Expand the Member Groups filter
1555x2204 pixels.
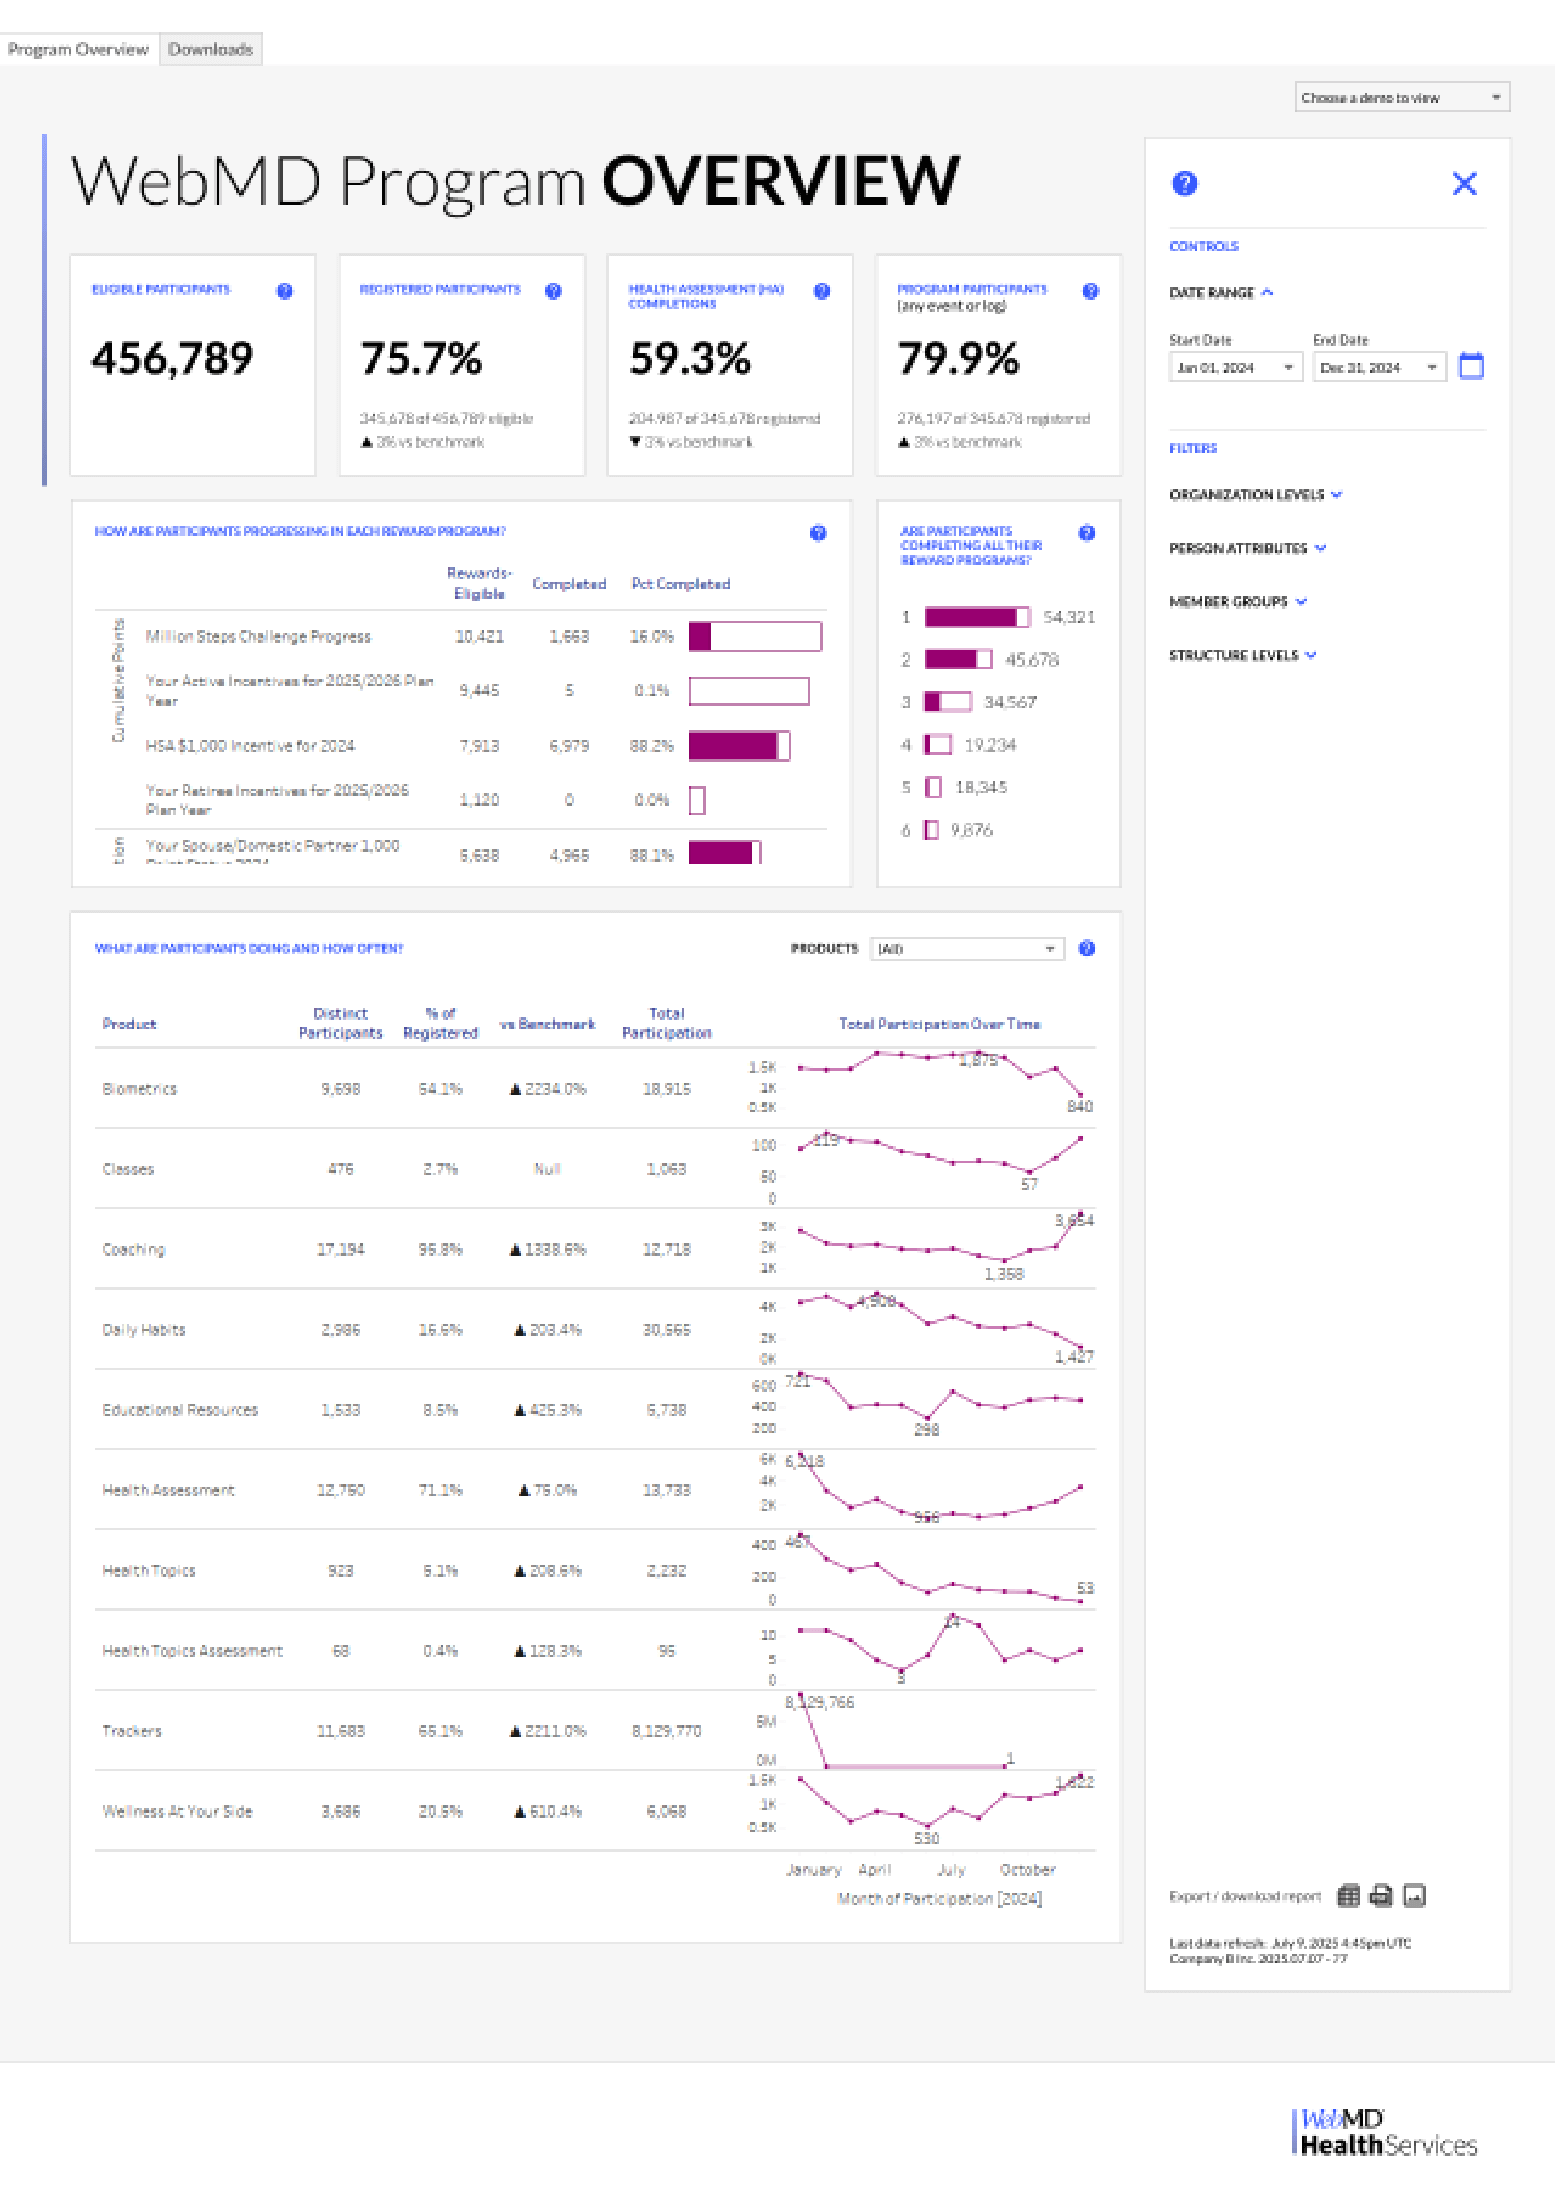point(1237,601)
